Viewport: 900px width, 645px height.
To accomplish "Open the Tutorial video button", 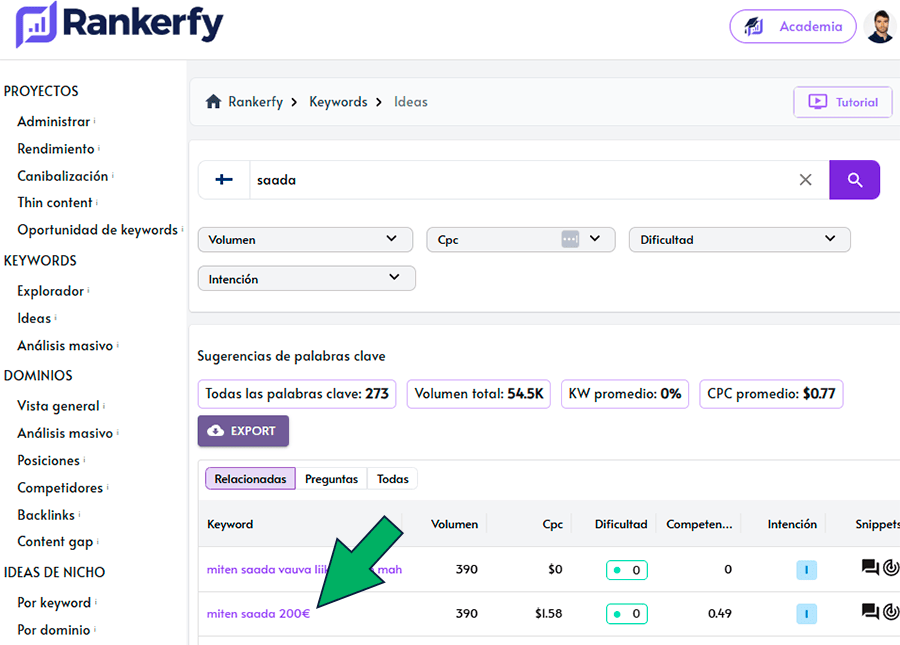I will point(842,102).
